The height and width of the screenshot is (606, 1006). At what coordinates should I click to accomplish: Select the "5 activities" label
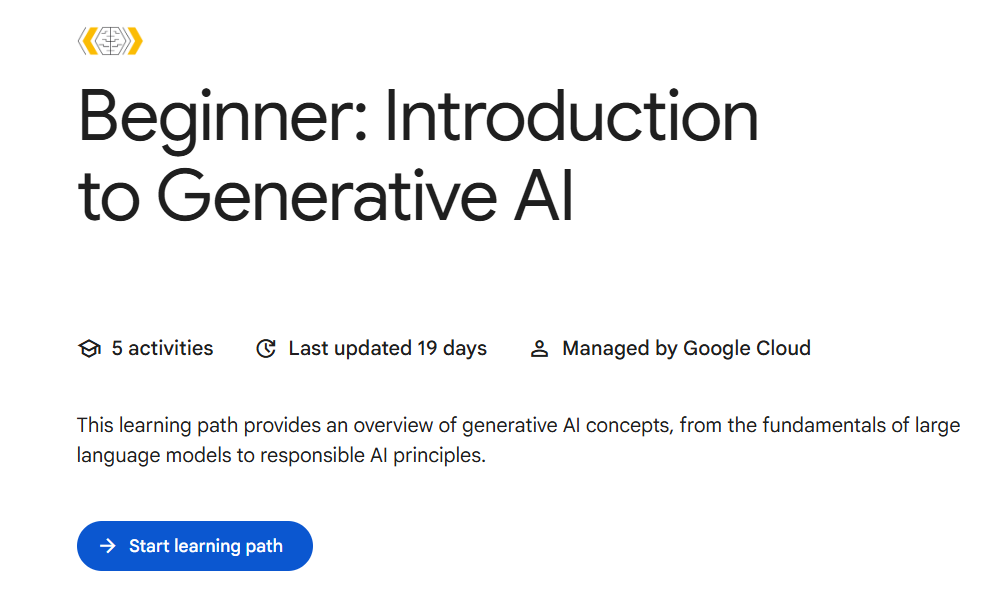[162, 349]
